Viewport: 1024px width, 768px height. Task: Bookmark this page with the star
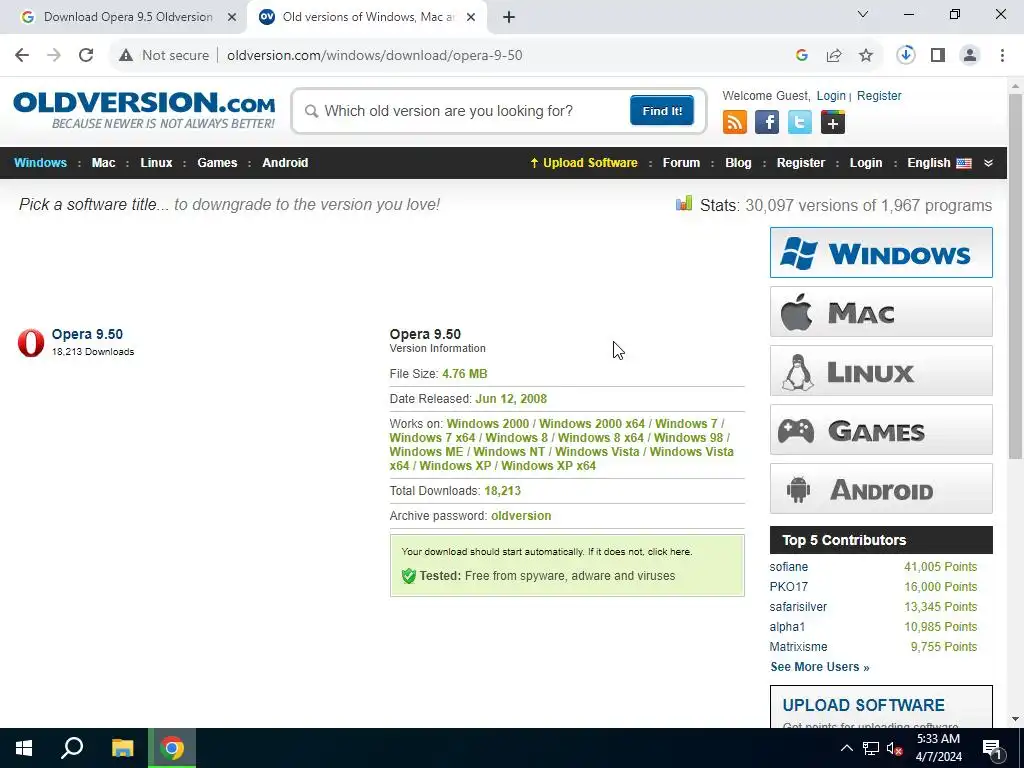(x=866, y=56)
